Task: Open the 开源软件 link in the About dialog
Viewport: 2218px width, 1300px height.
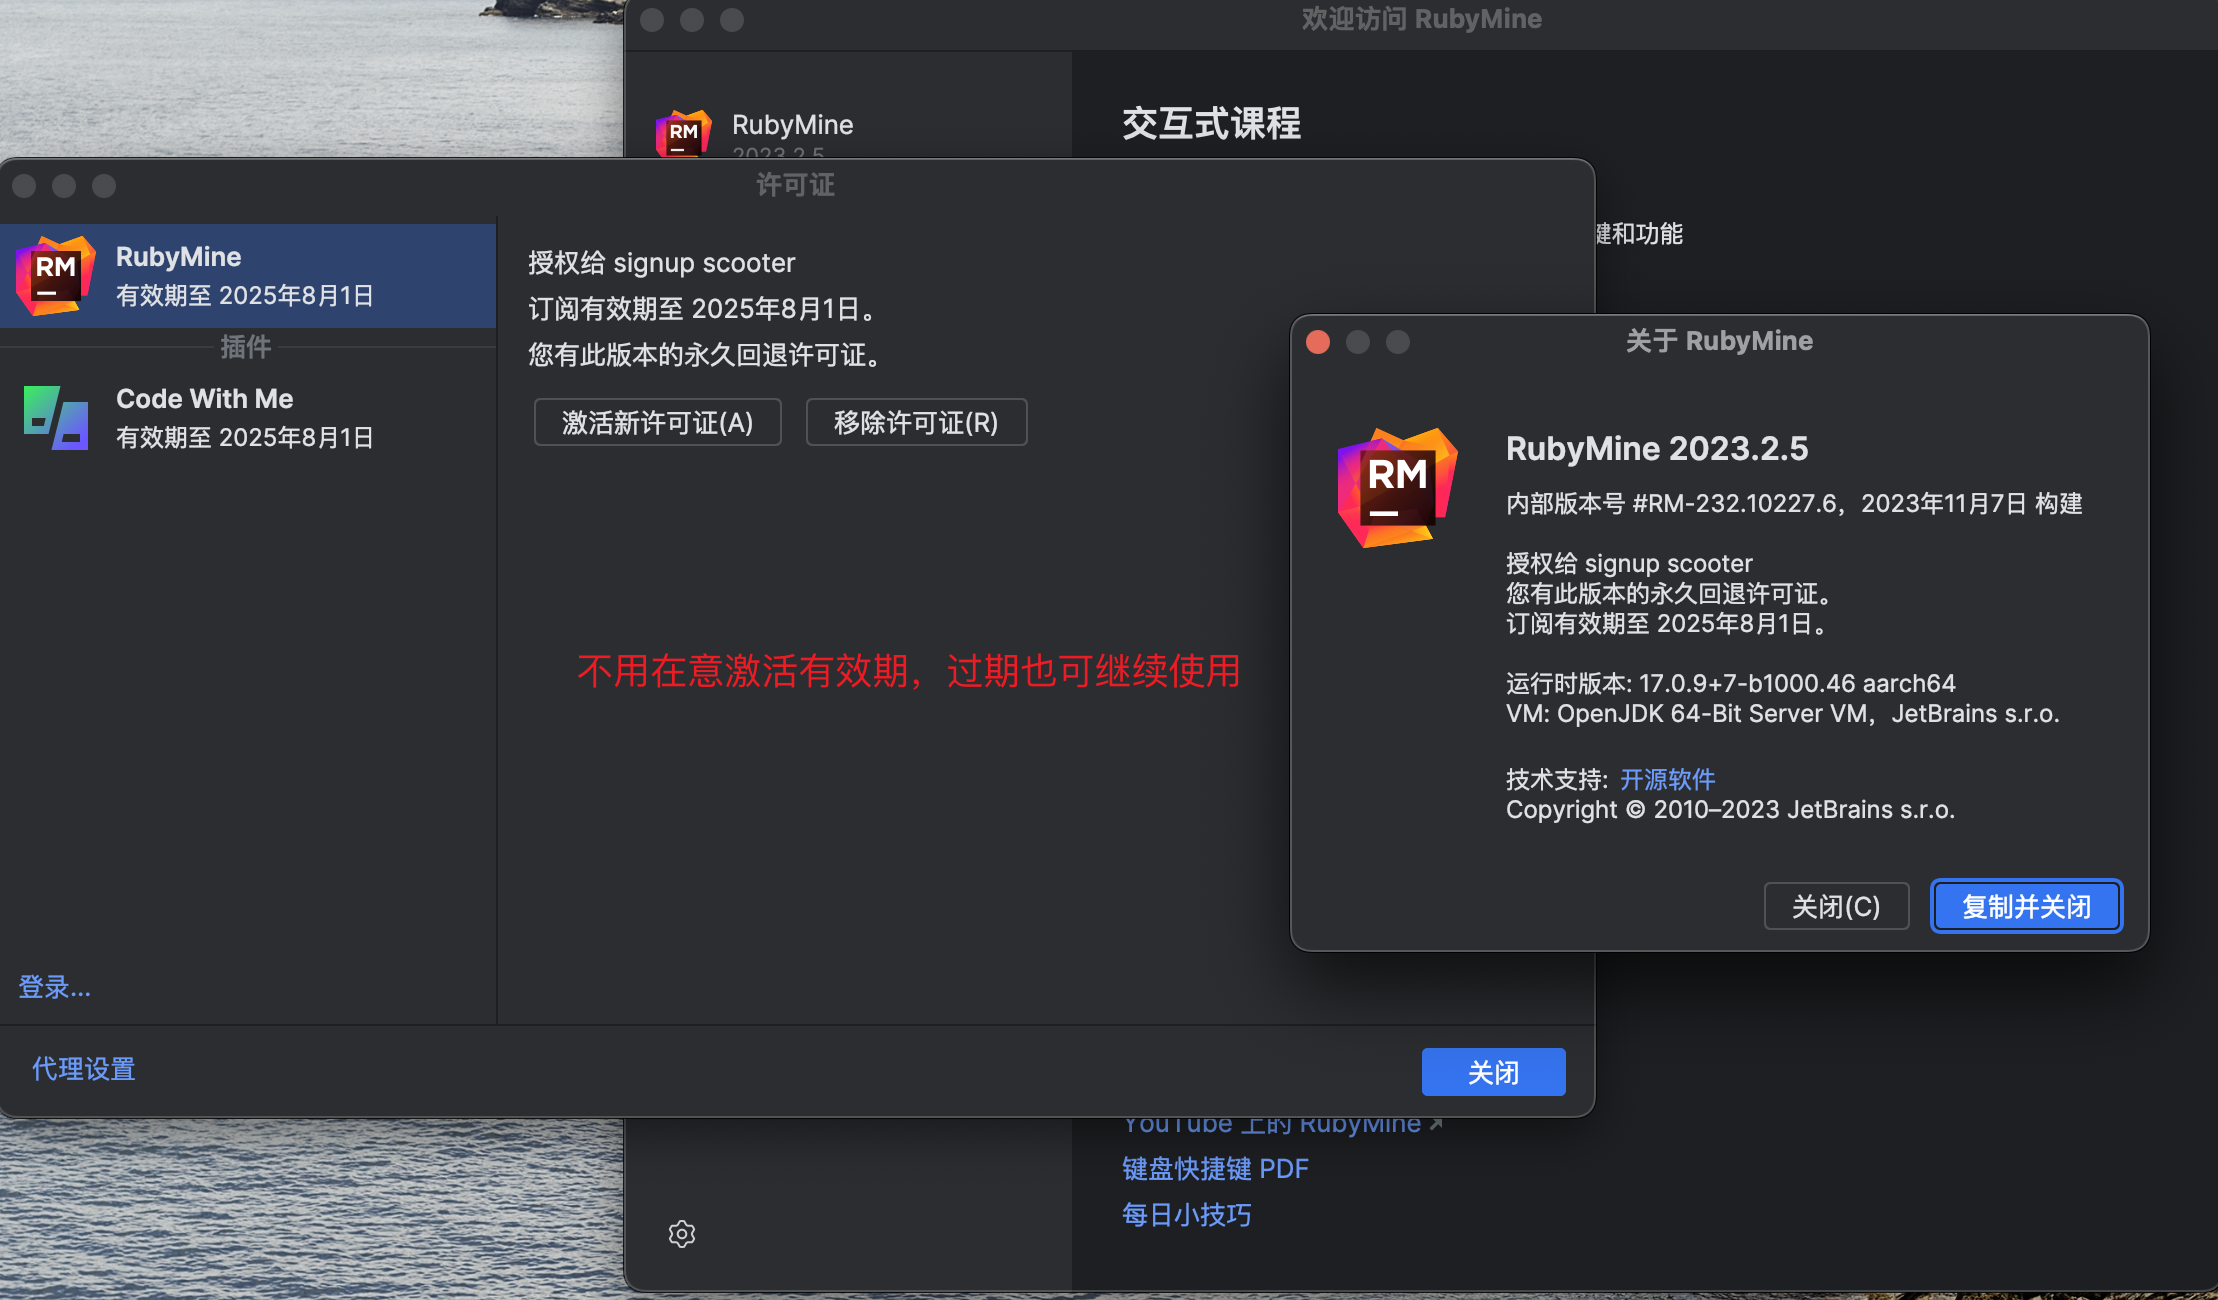Action: [1667, 779]
